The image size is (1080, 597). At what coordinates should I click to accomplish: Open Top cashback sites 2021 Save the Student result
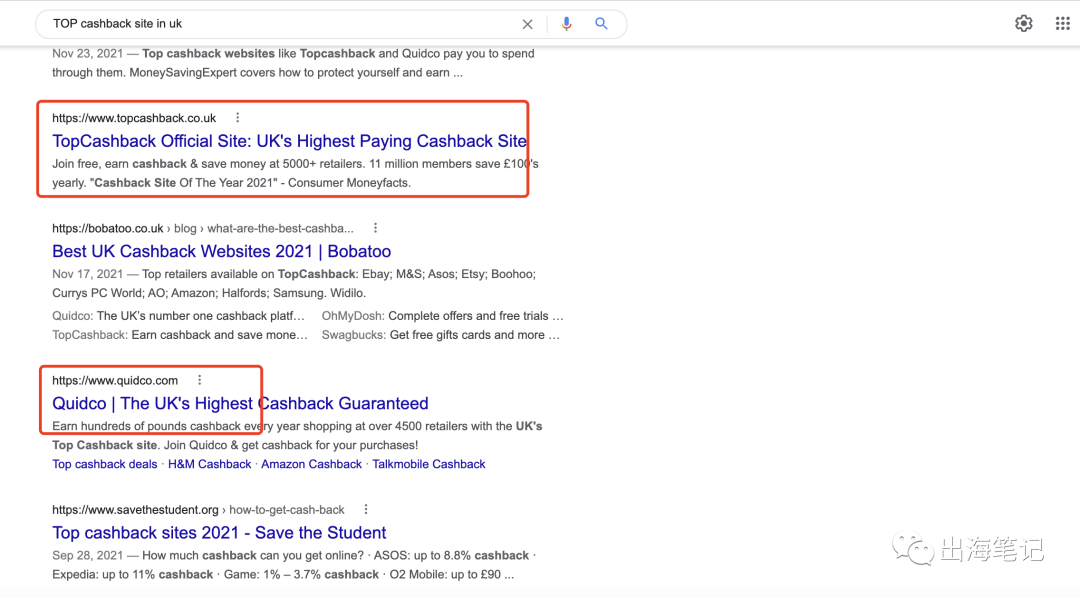(219, 533)
